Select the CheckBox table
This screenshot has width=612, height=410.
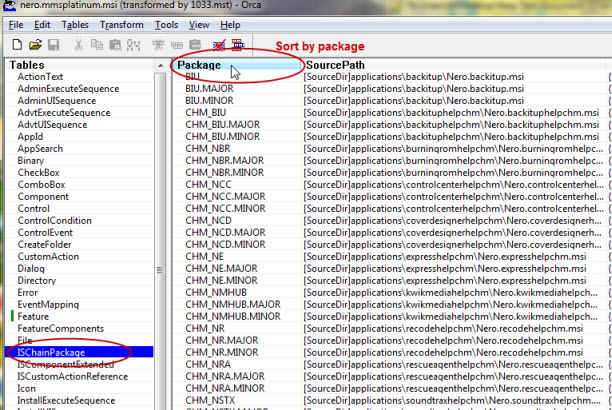(x=38, y=173)
